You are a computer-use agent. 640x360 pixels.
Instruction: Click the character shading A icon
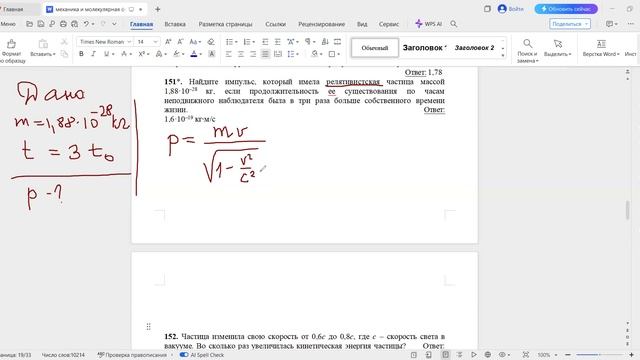coord(211,54)
